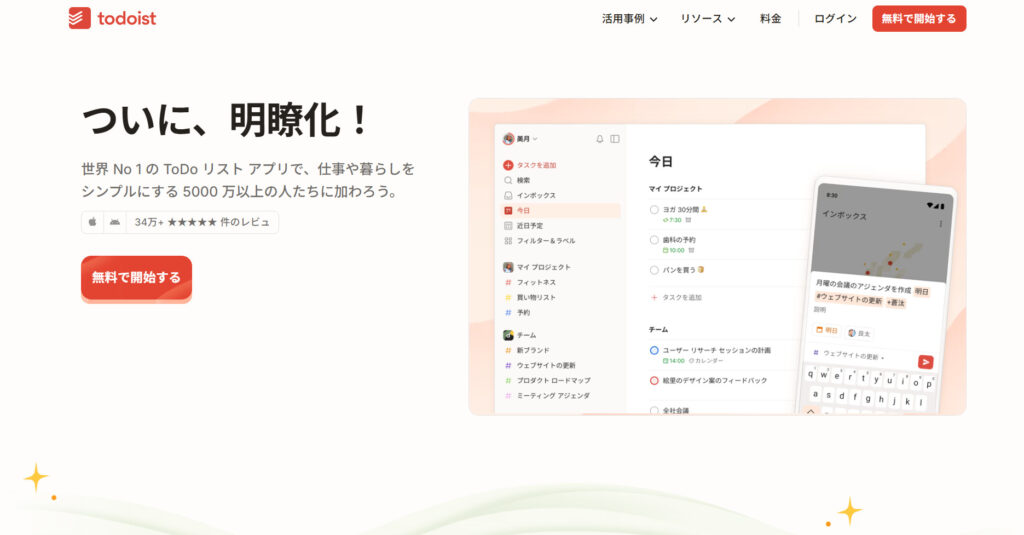Click the 7:30 recurring time label
Image resolution: width=1024 pixels, height=535 pixels.
(x=672, y=220)
